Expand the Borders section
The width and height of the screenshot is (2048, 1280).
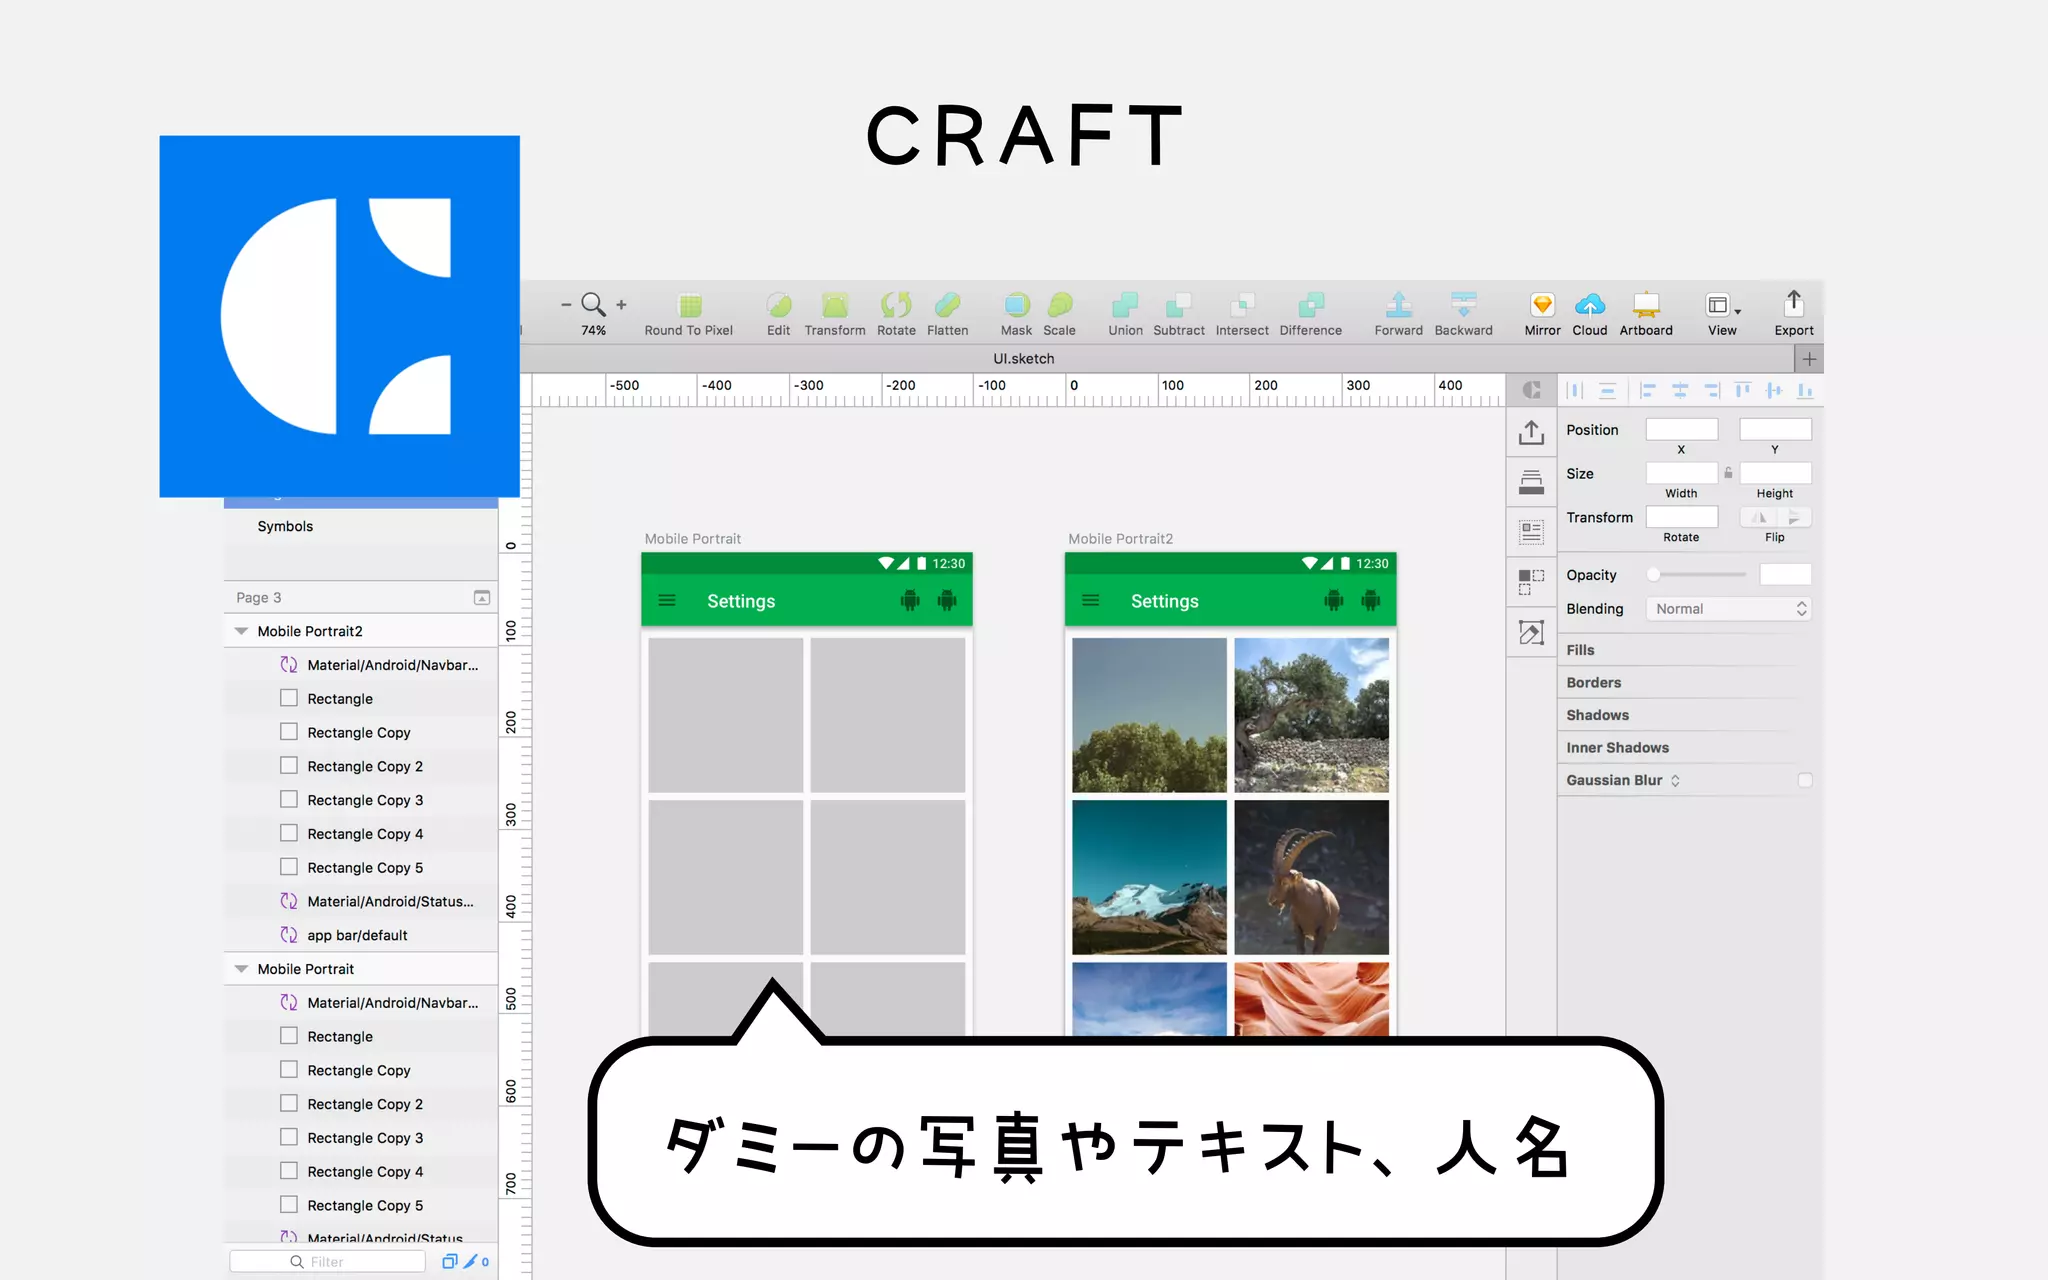[x=1593, y=683]
